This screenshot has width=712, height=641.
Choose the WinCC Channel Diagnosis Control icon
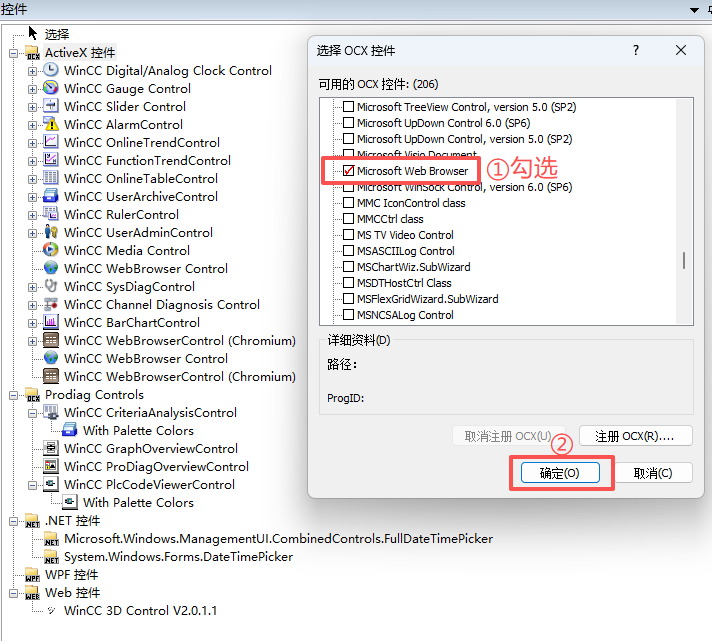pyautogui.click(x=50, y=304)
